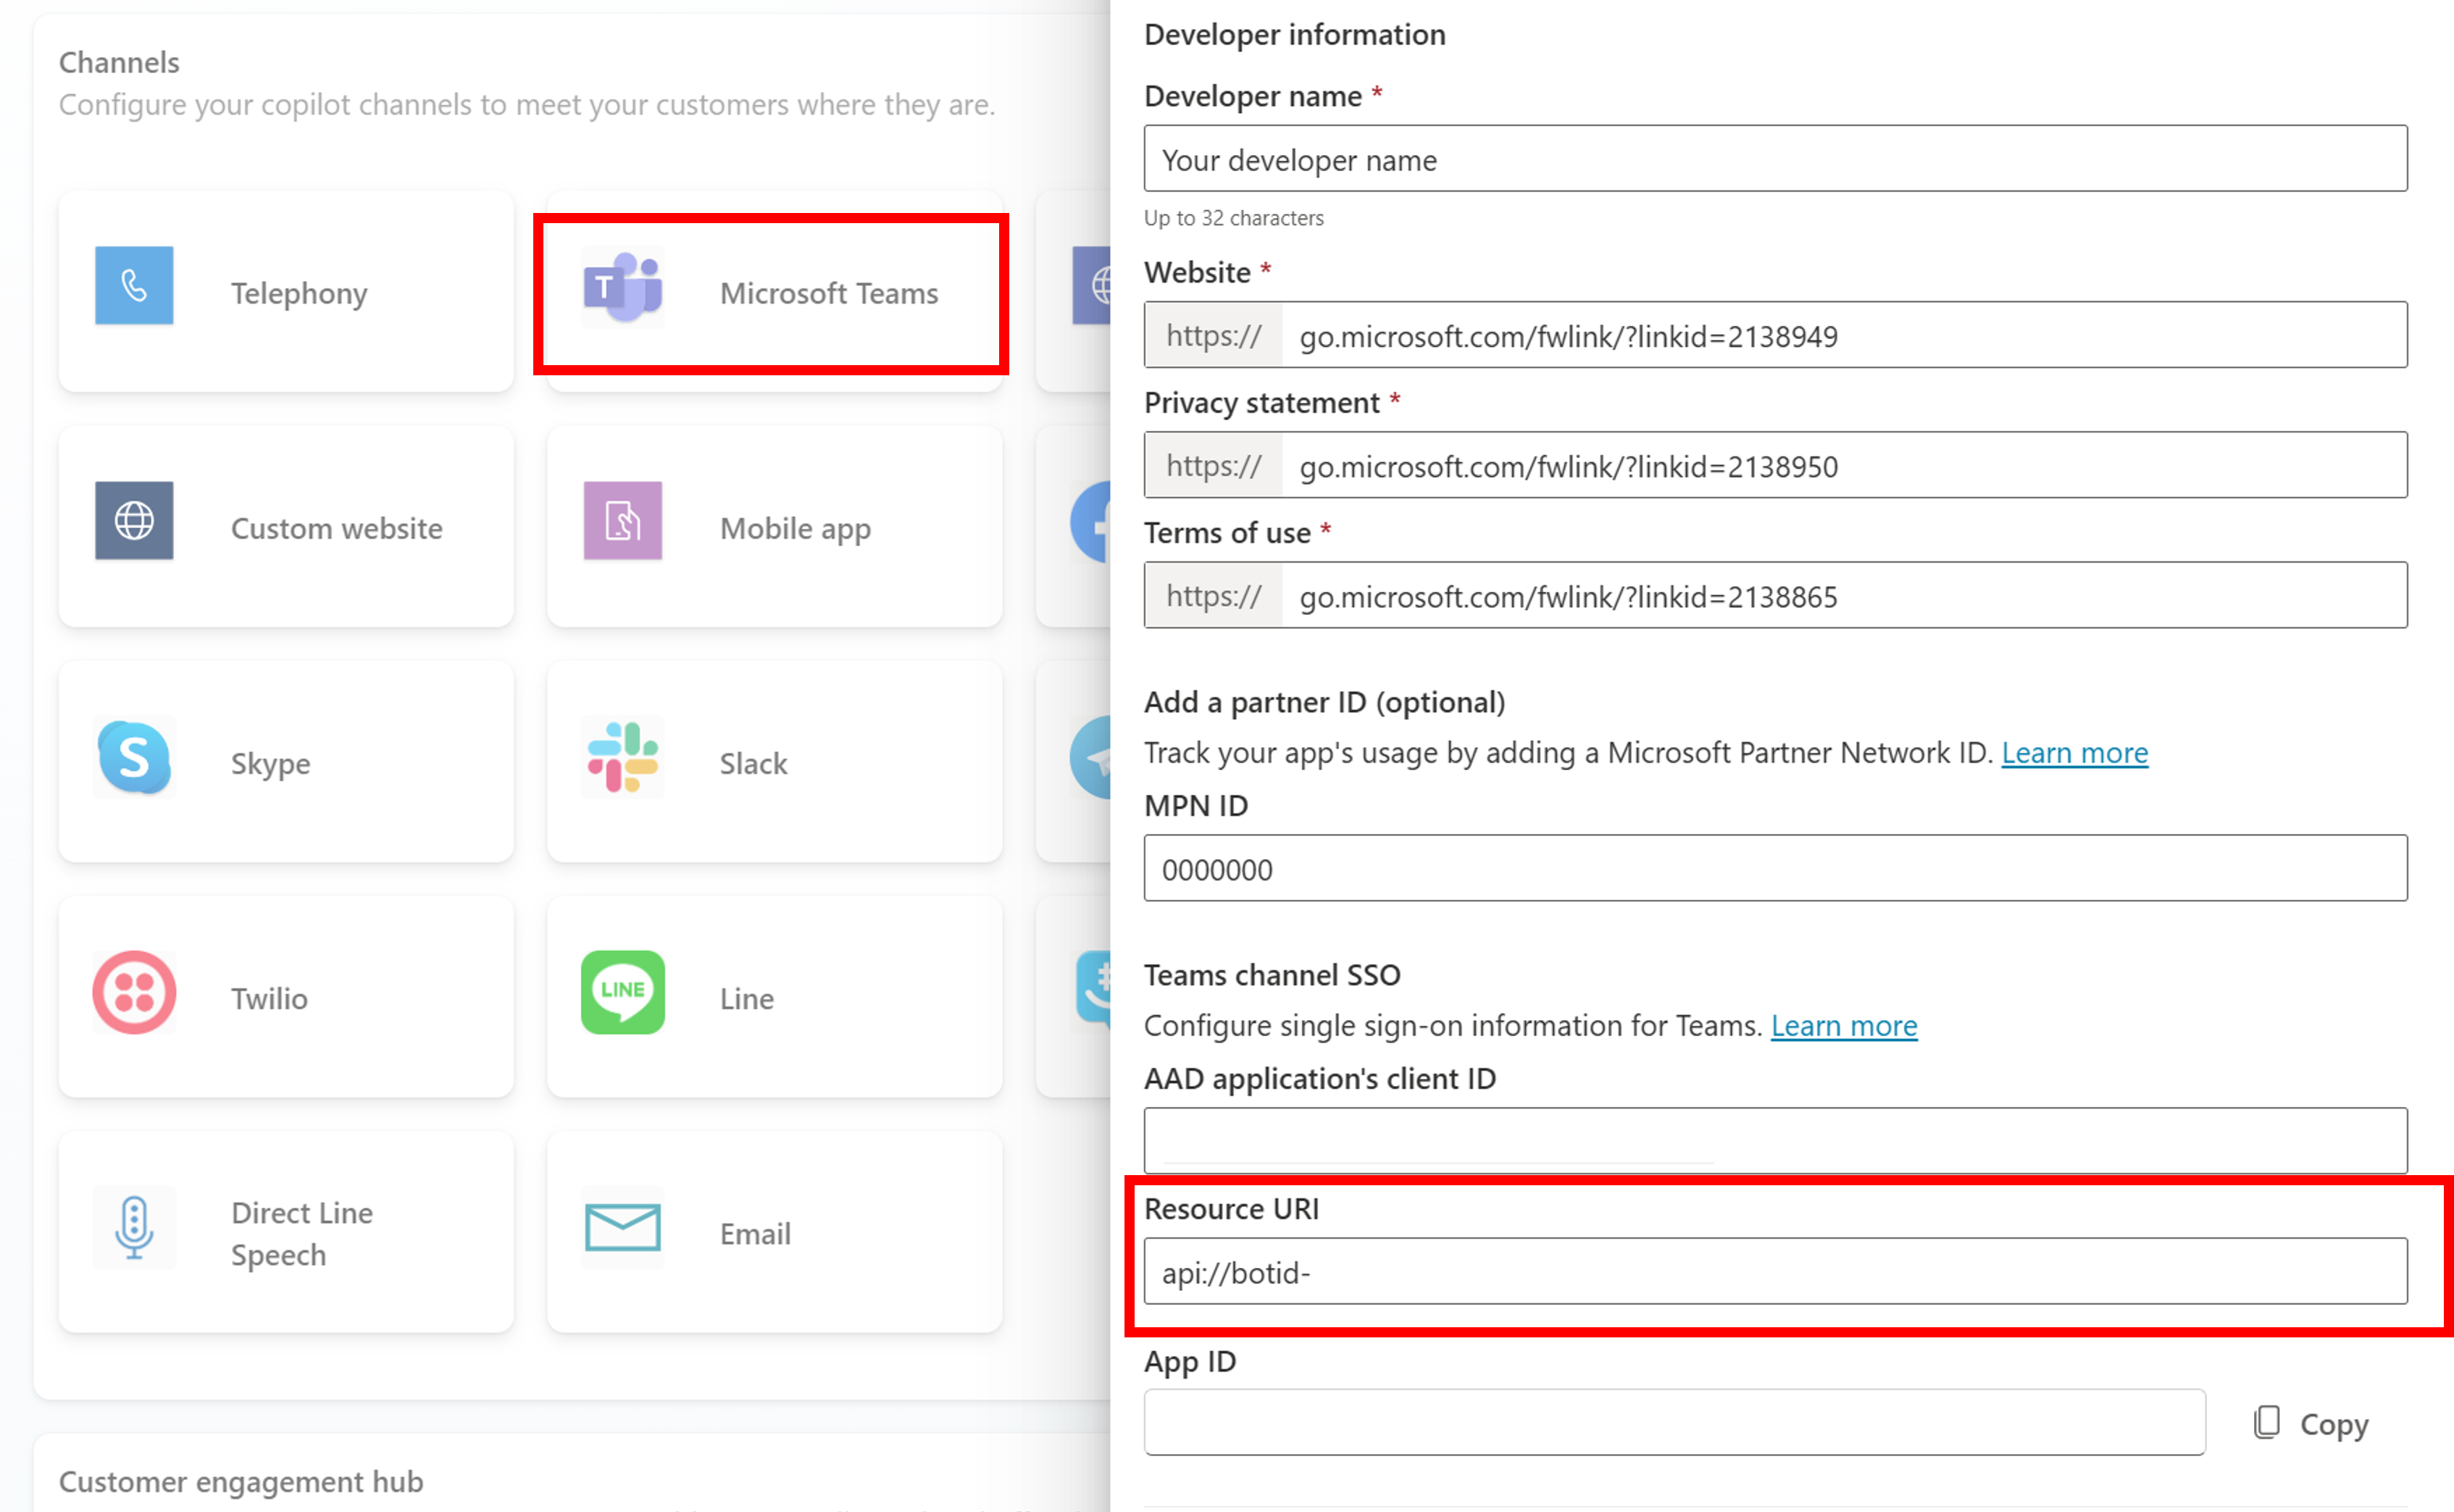2454x1512 pixels.
Task: Click the Direct Line Speech channel icon
Action: (133, 1232)
